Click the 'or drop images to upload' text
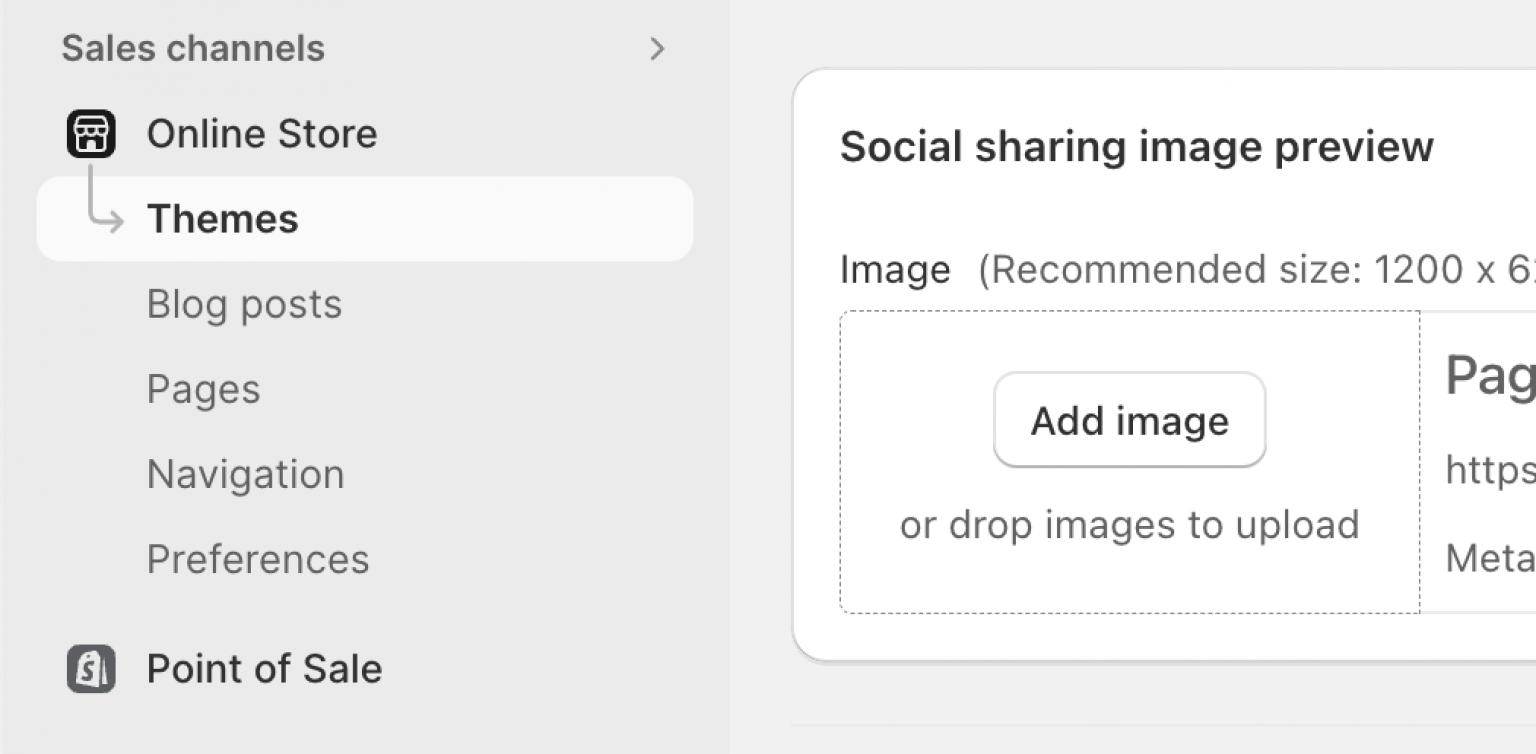The width and height of the screenshot is (1536, 754). [x=1129, y=525]
